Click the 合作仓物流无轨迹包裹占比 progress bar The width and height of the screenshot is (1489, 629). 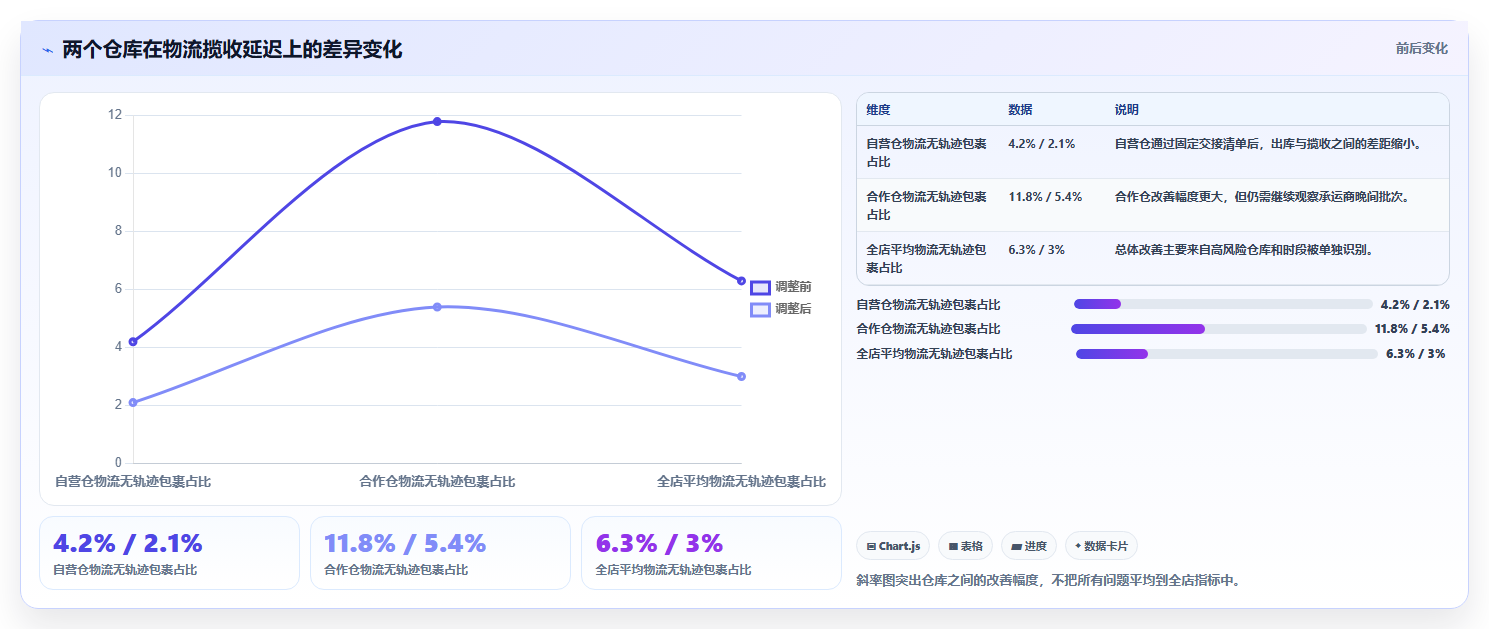[x=1218, y=329]
